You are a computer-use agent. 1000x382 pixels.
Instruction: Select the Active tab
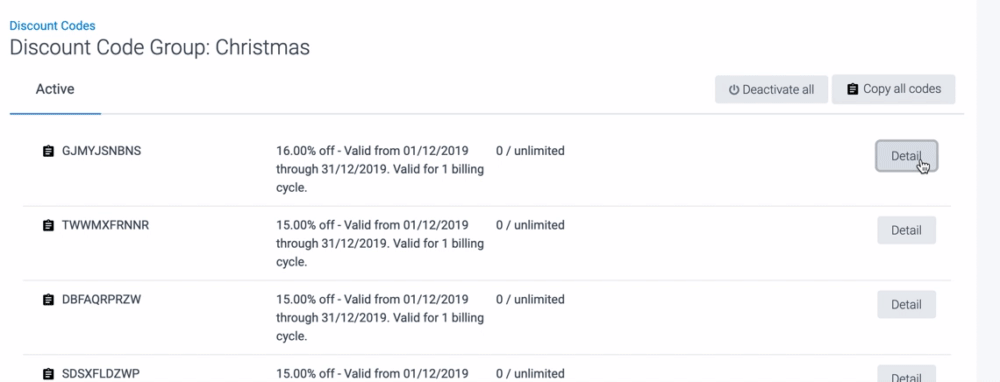pos(55,89)
